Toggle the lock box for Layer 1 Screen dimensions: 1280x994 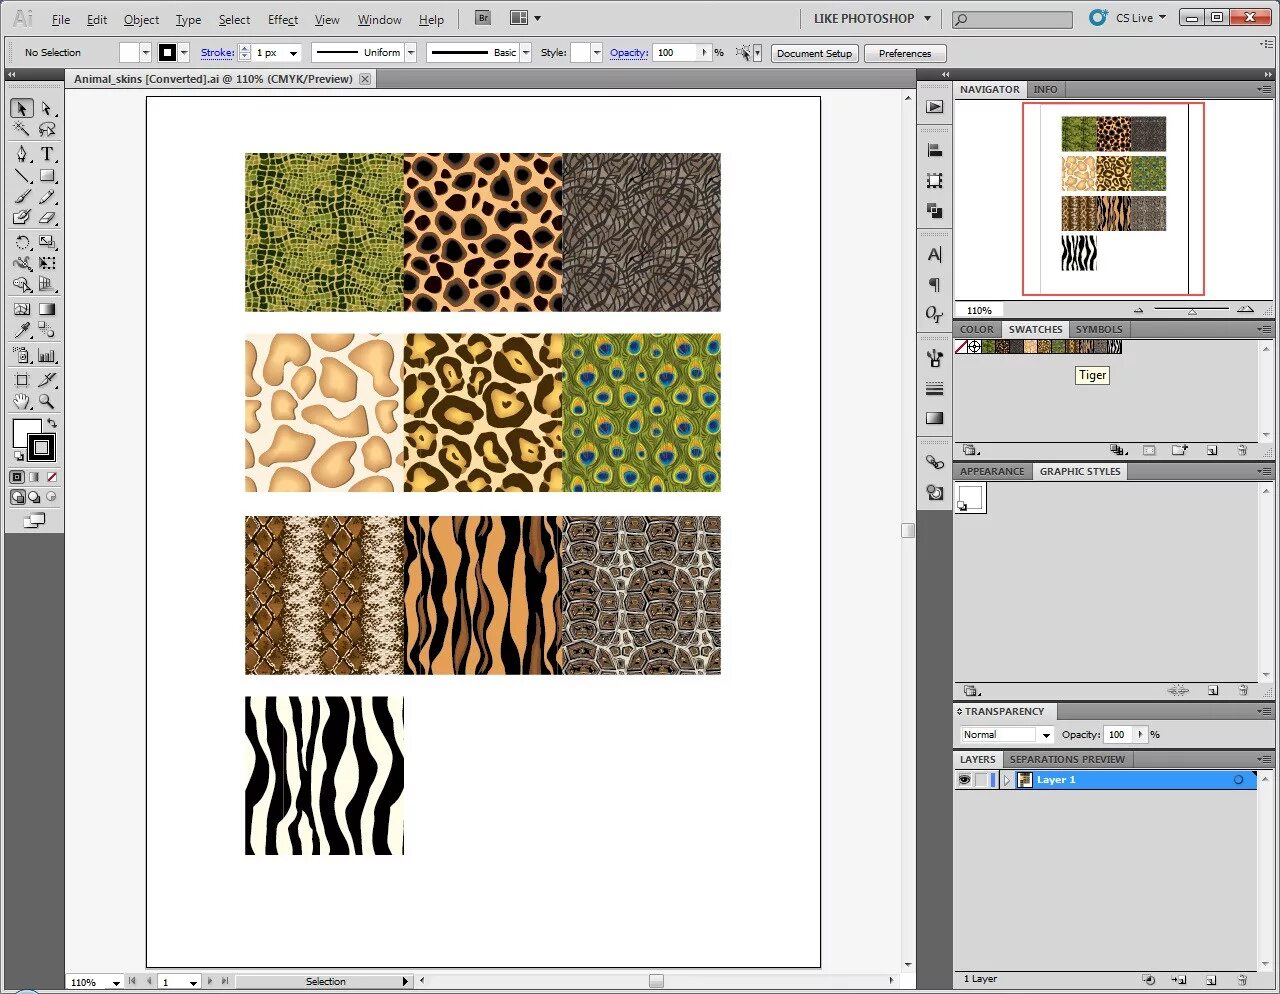[x=982, y=780]
